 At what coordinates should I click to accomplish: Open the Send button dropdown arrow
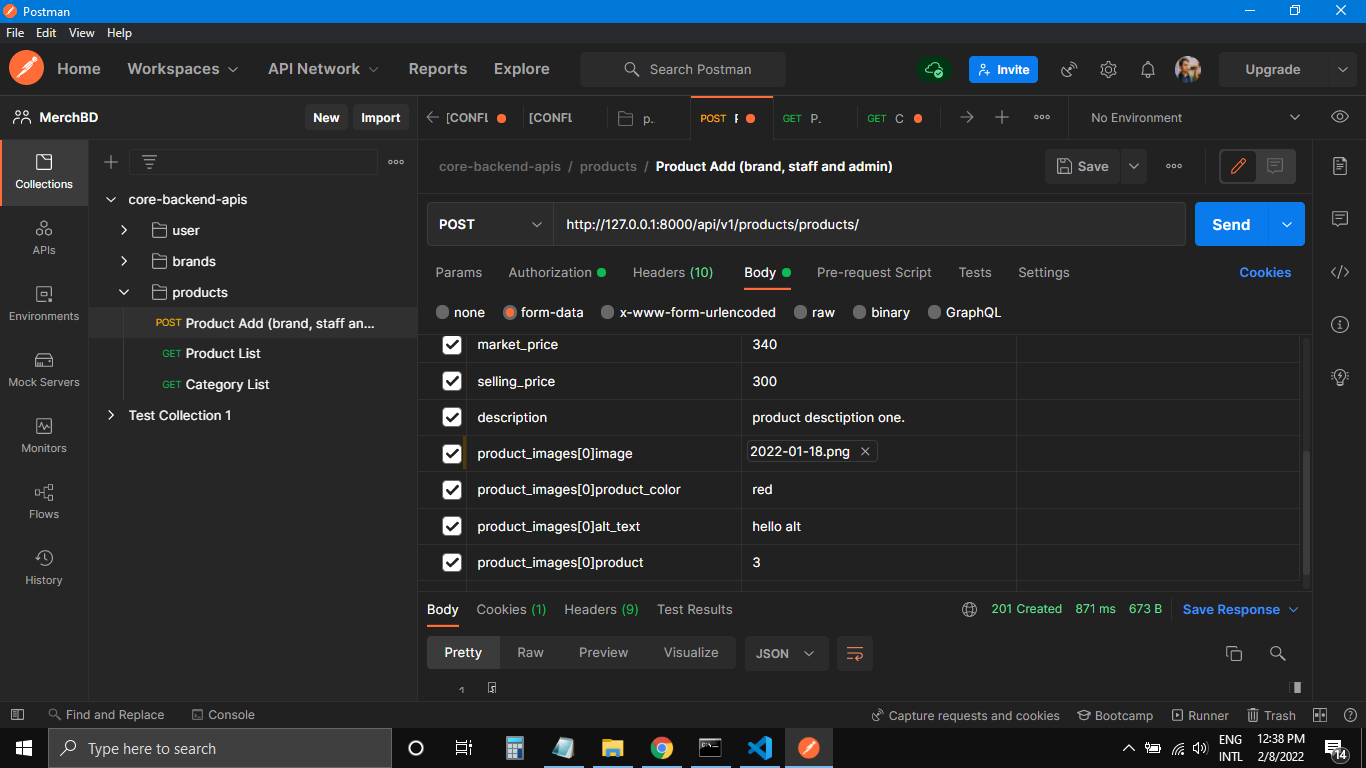1286,224
